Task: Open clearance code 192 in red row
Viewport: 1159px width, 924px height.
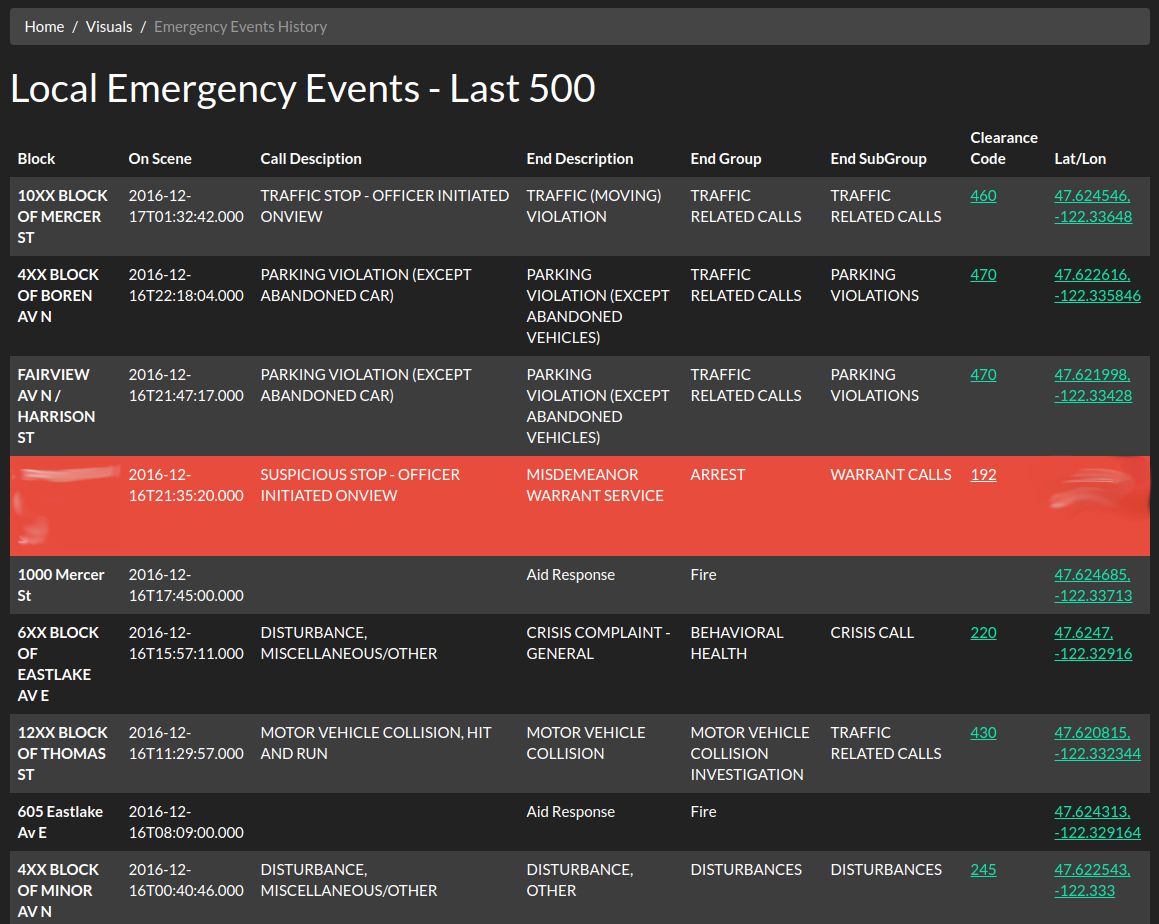Action: pyautogui.click(x=983, y=475)
